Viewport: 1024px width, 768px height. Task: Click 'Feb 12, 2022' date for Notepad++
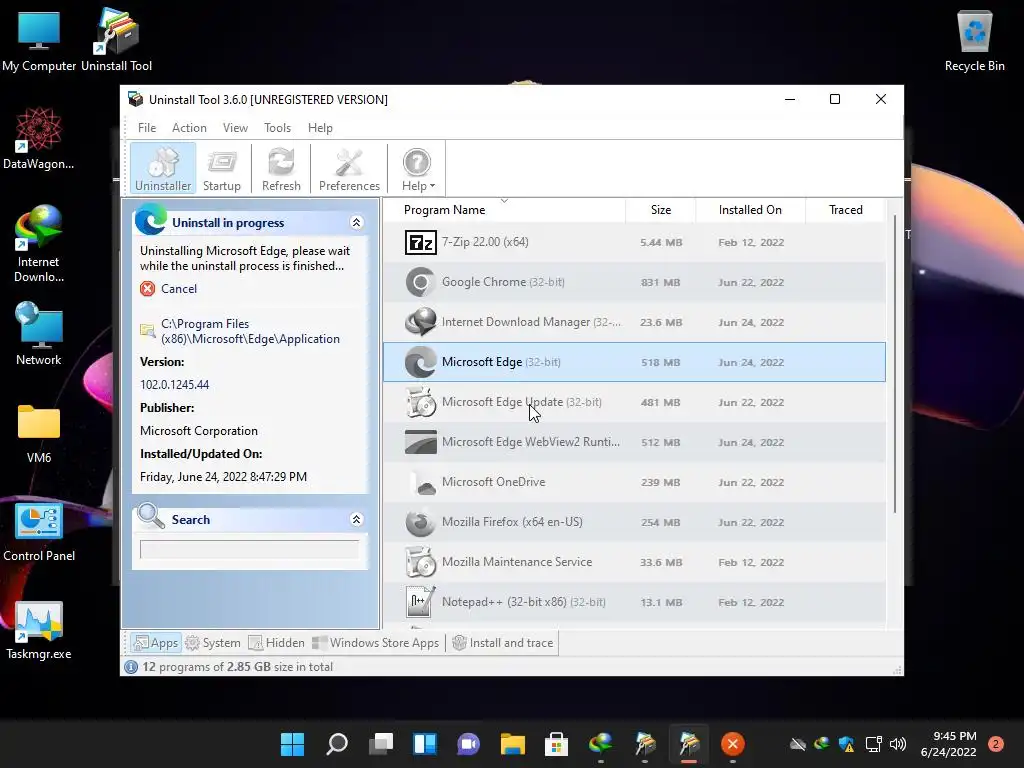click(751, 602)
